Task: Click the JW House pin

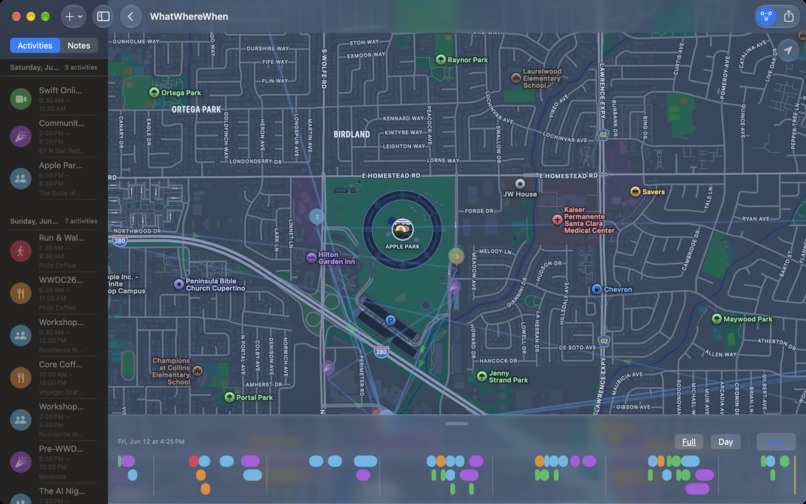Action: point(520,184)
